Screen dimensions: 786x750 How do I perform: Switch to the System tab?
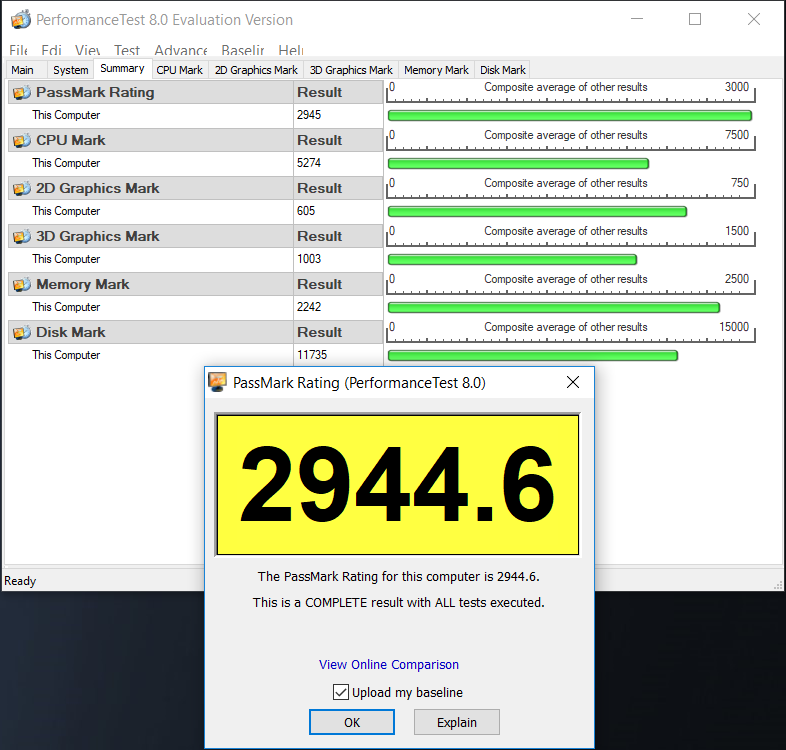(71, 70)
